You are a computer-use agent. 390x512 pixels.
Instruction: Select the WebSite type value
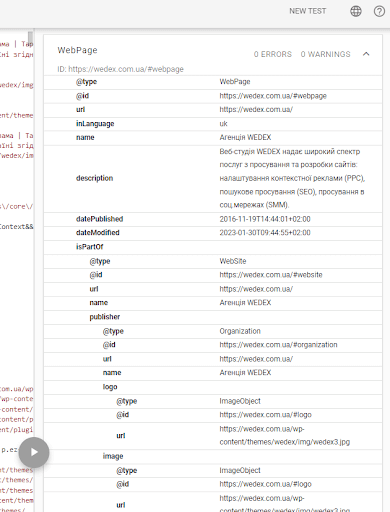(x=233, y=261)
